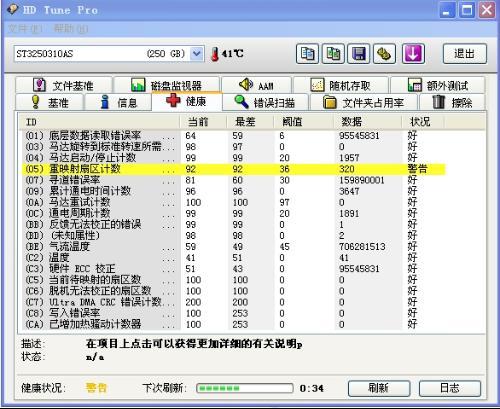Click the 最差 column header

tap(250, 122)
